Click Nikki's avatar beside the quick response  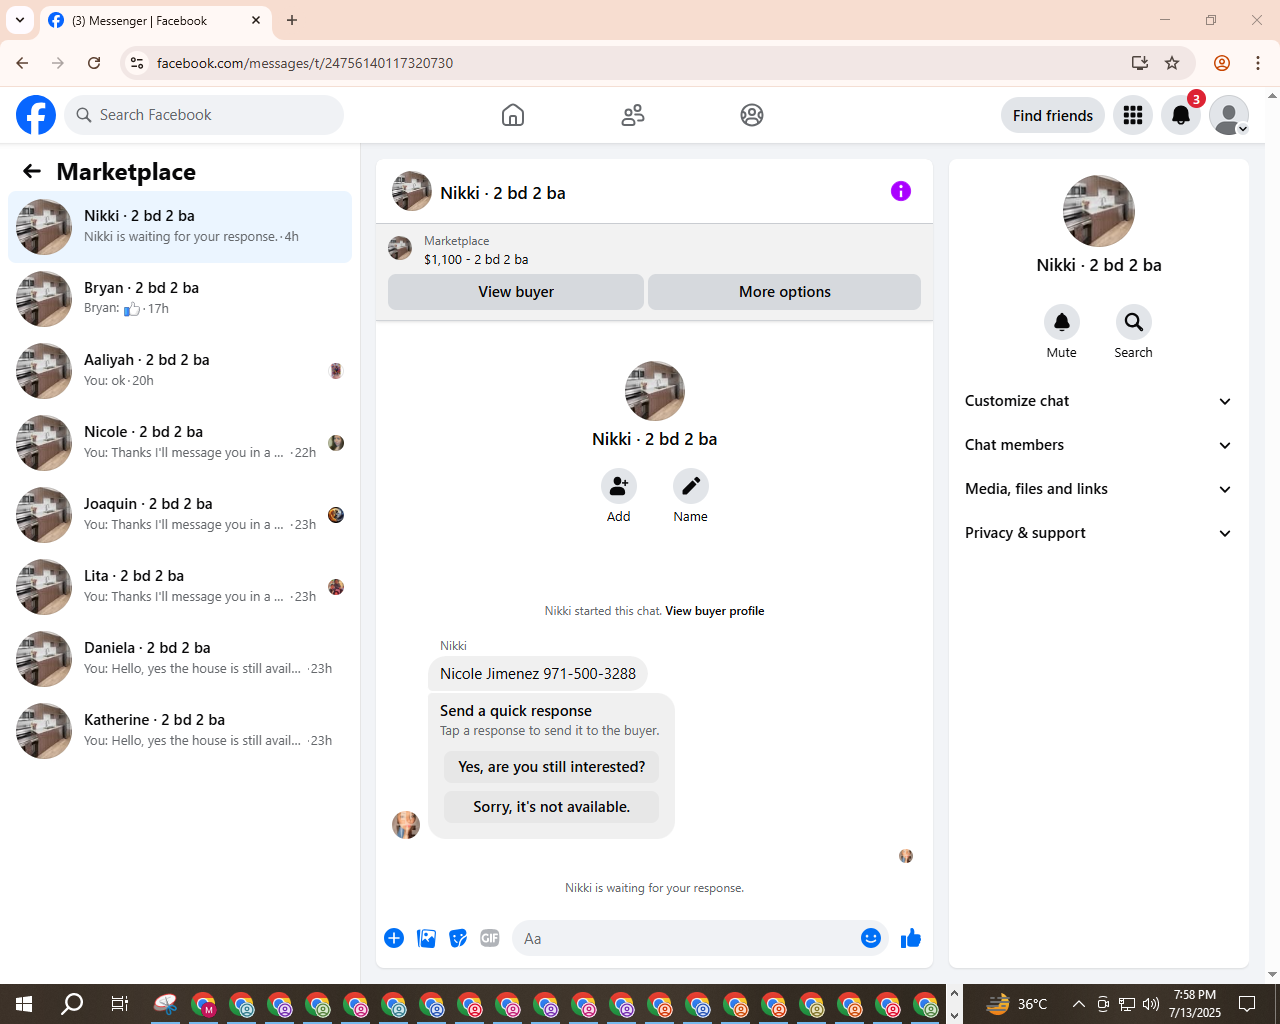pos(406,825)
